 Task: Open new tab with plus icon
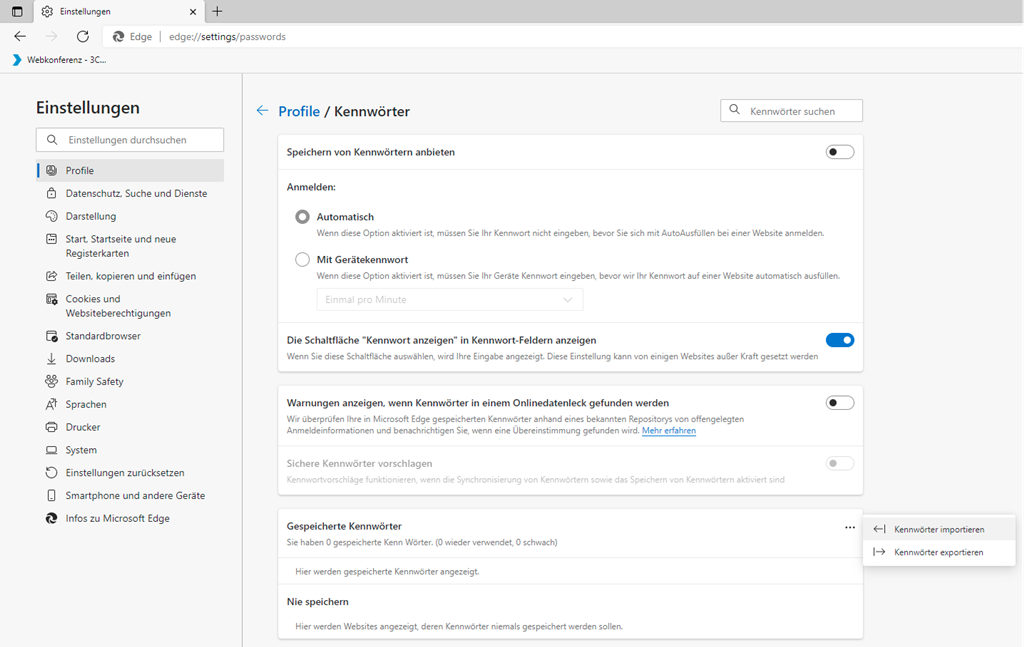[217, 11]
